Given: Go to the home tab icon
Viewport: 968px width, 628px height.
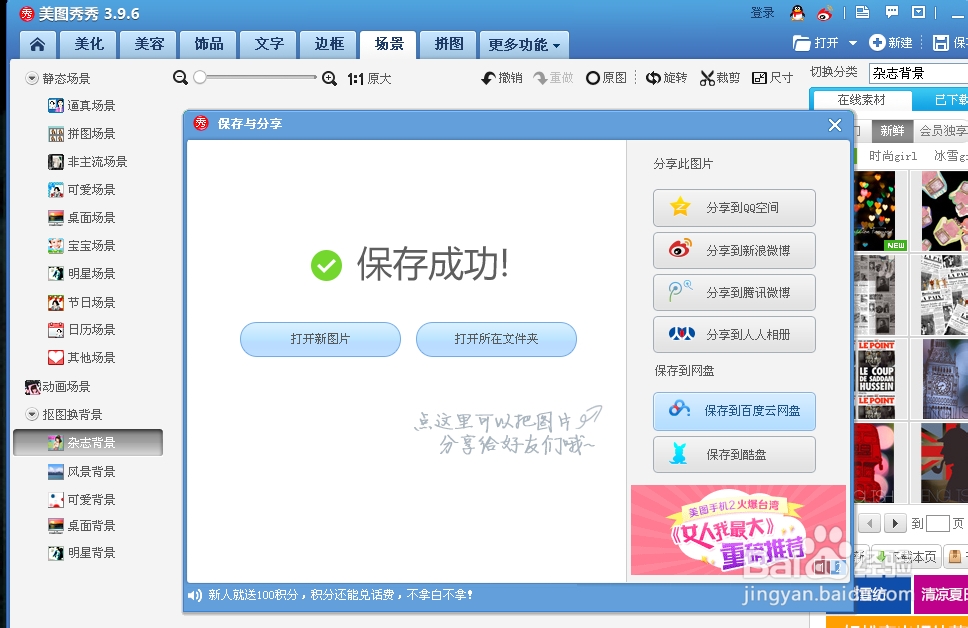Looking at the screenshot, I should (x=38, y=44).
